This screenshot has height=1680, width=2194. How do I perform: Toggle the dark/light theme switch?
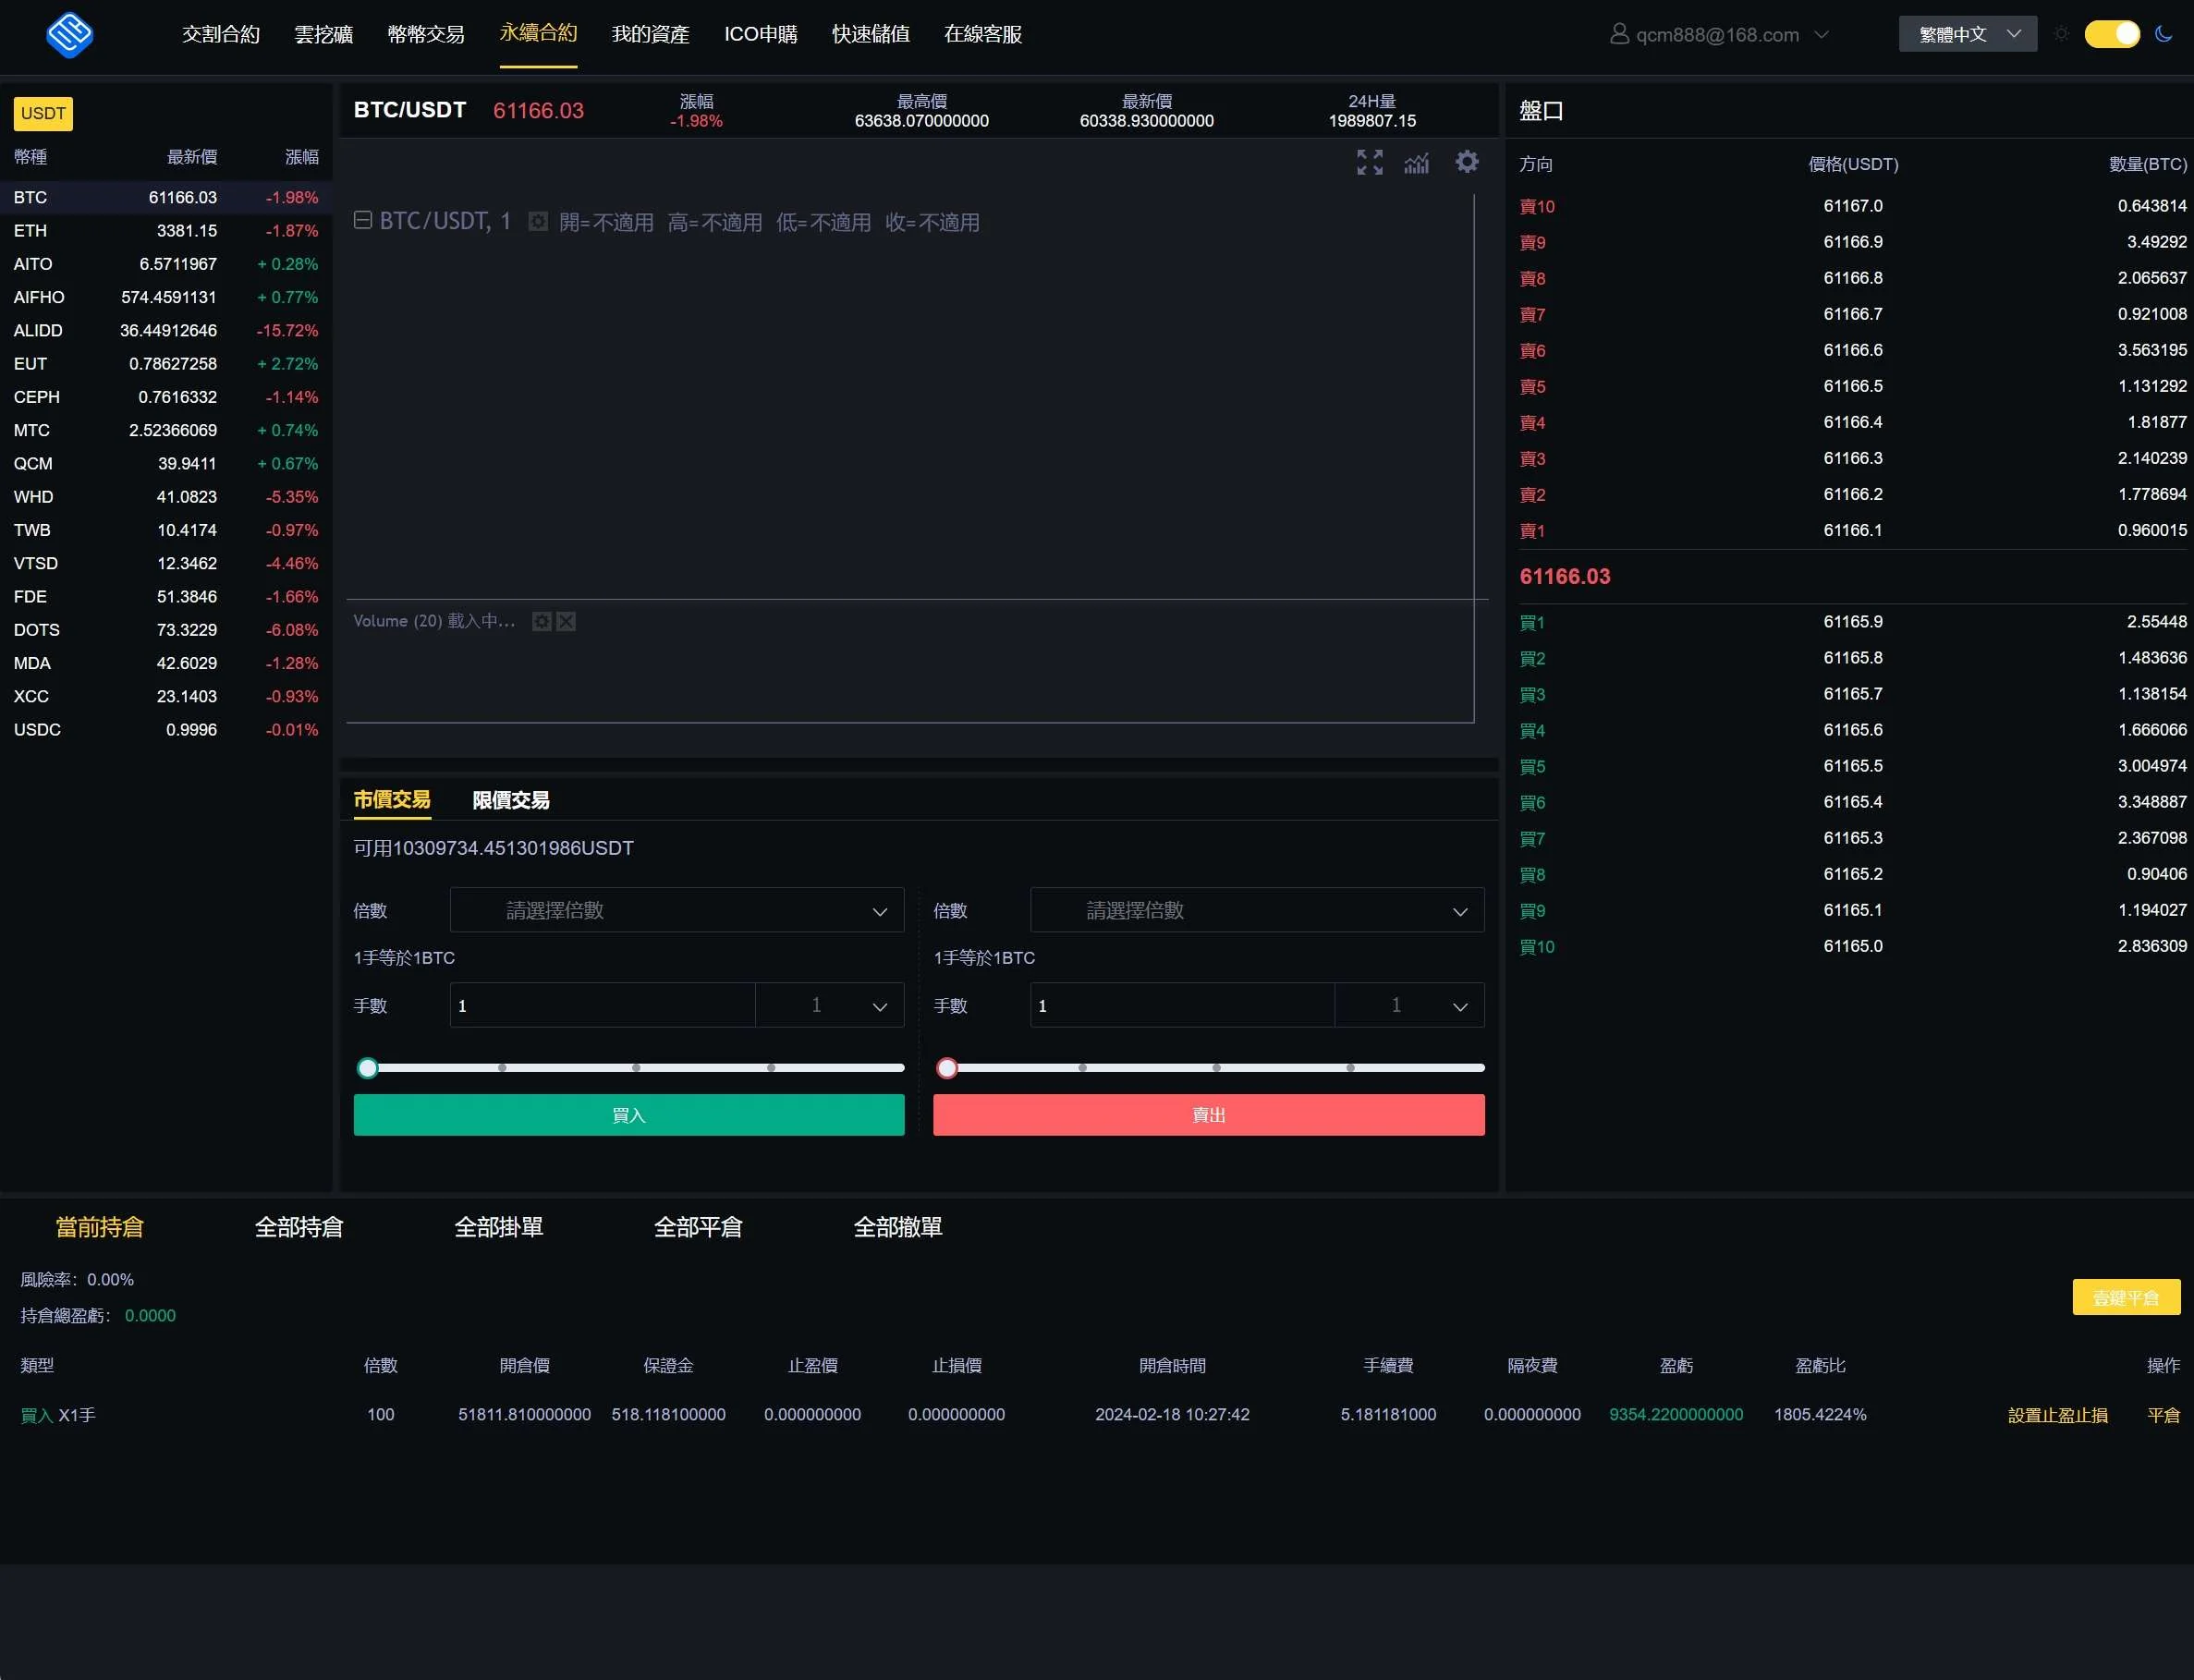point(2111,34)
